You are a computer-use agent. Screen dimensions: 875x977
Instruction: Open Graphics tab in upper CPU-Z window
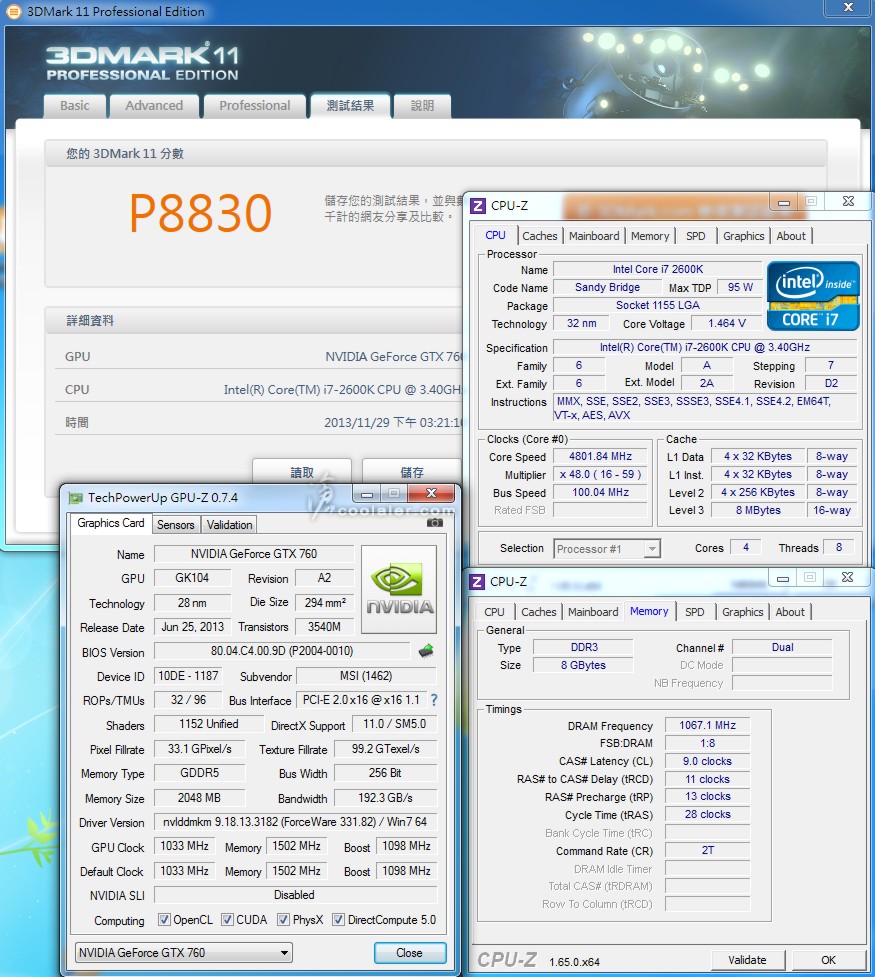click(744, 236)
